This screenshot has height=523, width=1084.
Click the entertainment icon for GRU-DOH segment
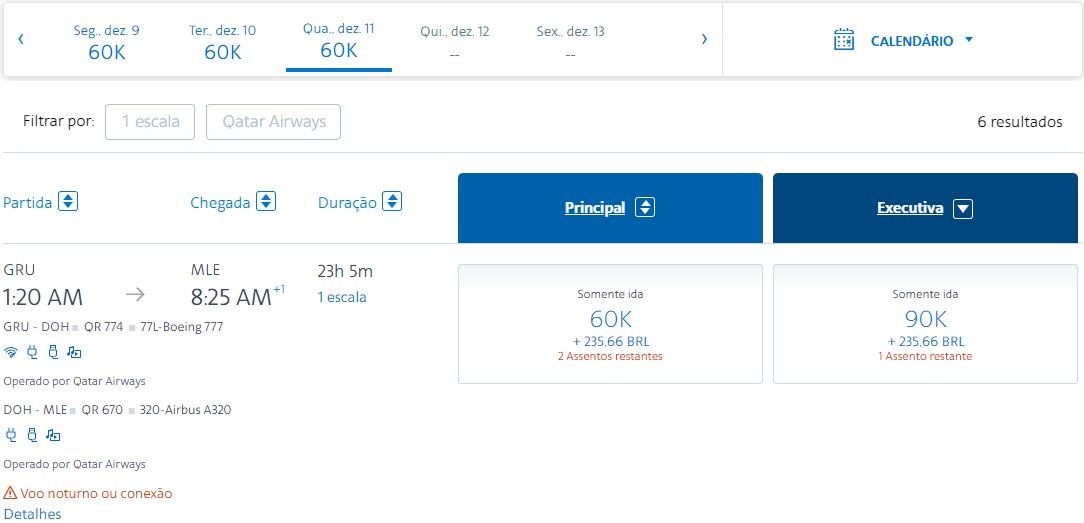(x=74, y=352)
